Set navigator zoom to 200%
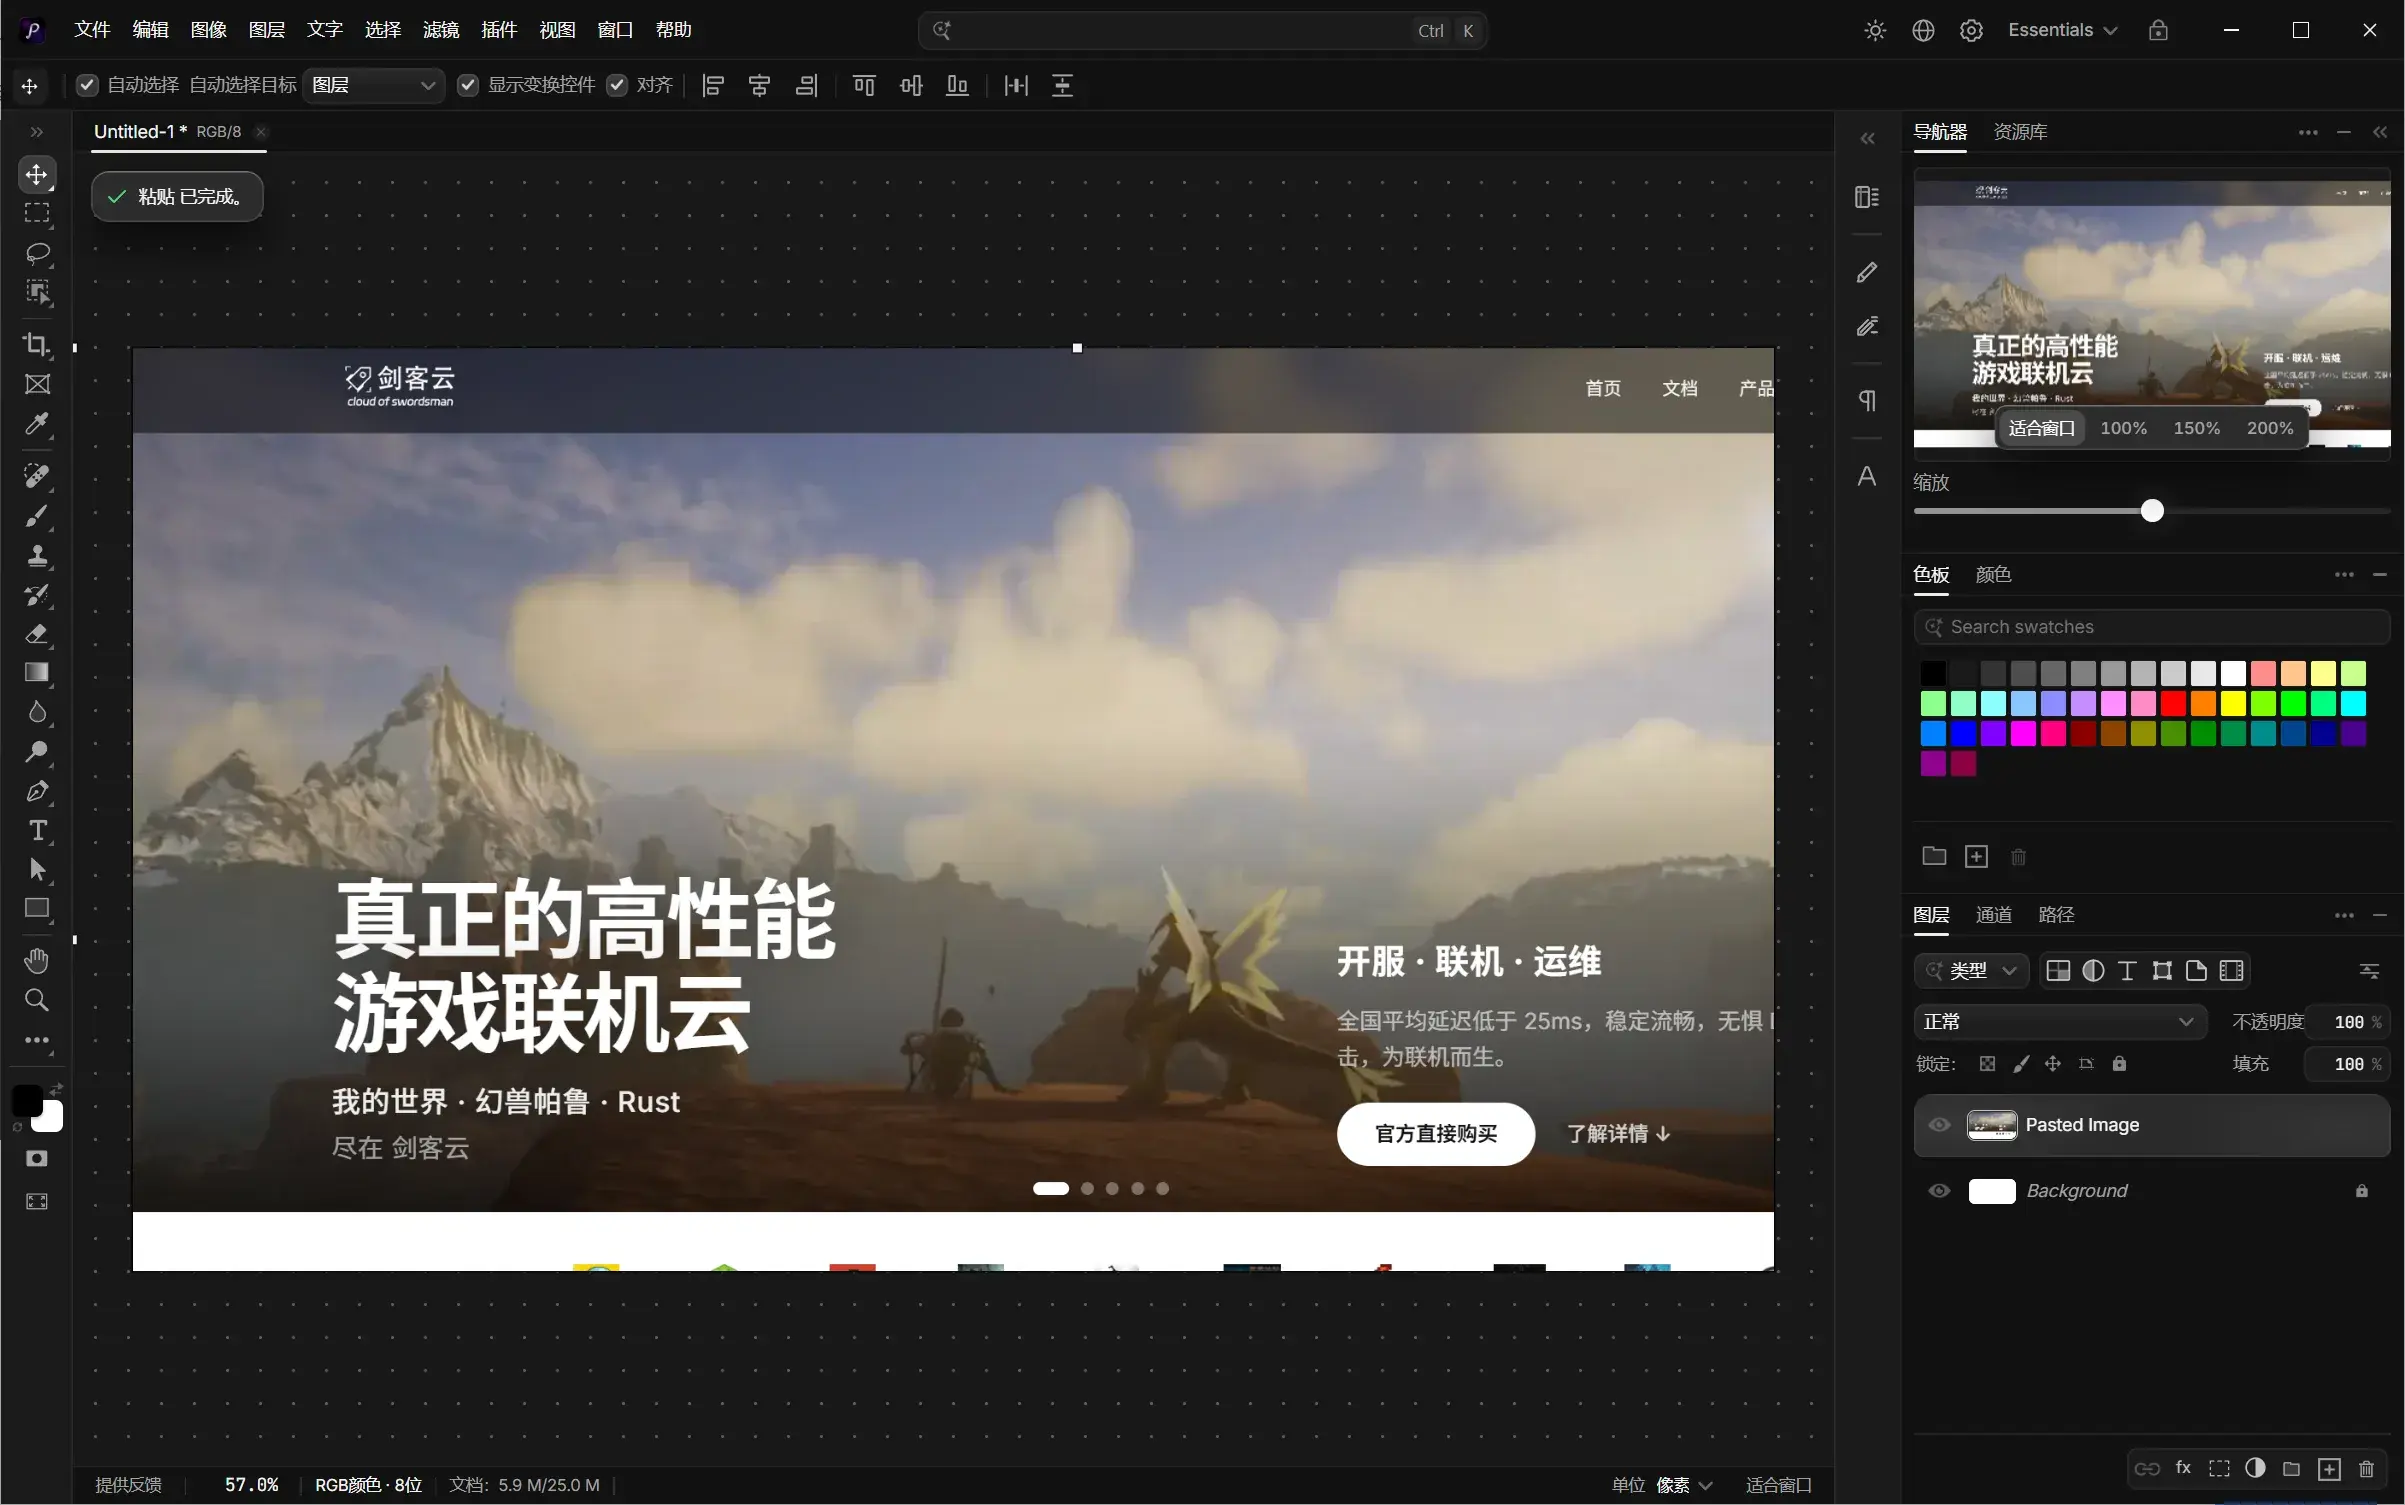This screenshot has width=2405, height=1505. [2269, 428]
